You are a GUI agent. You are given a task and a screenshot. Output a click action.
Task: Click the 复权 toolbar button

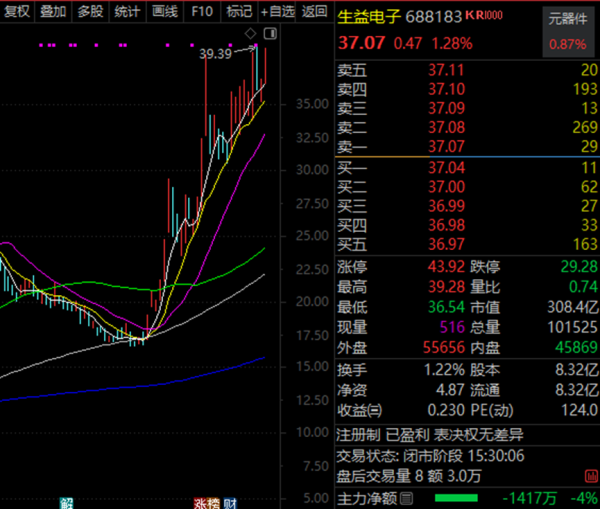tap(17, 11)
